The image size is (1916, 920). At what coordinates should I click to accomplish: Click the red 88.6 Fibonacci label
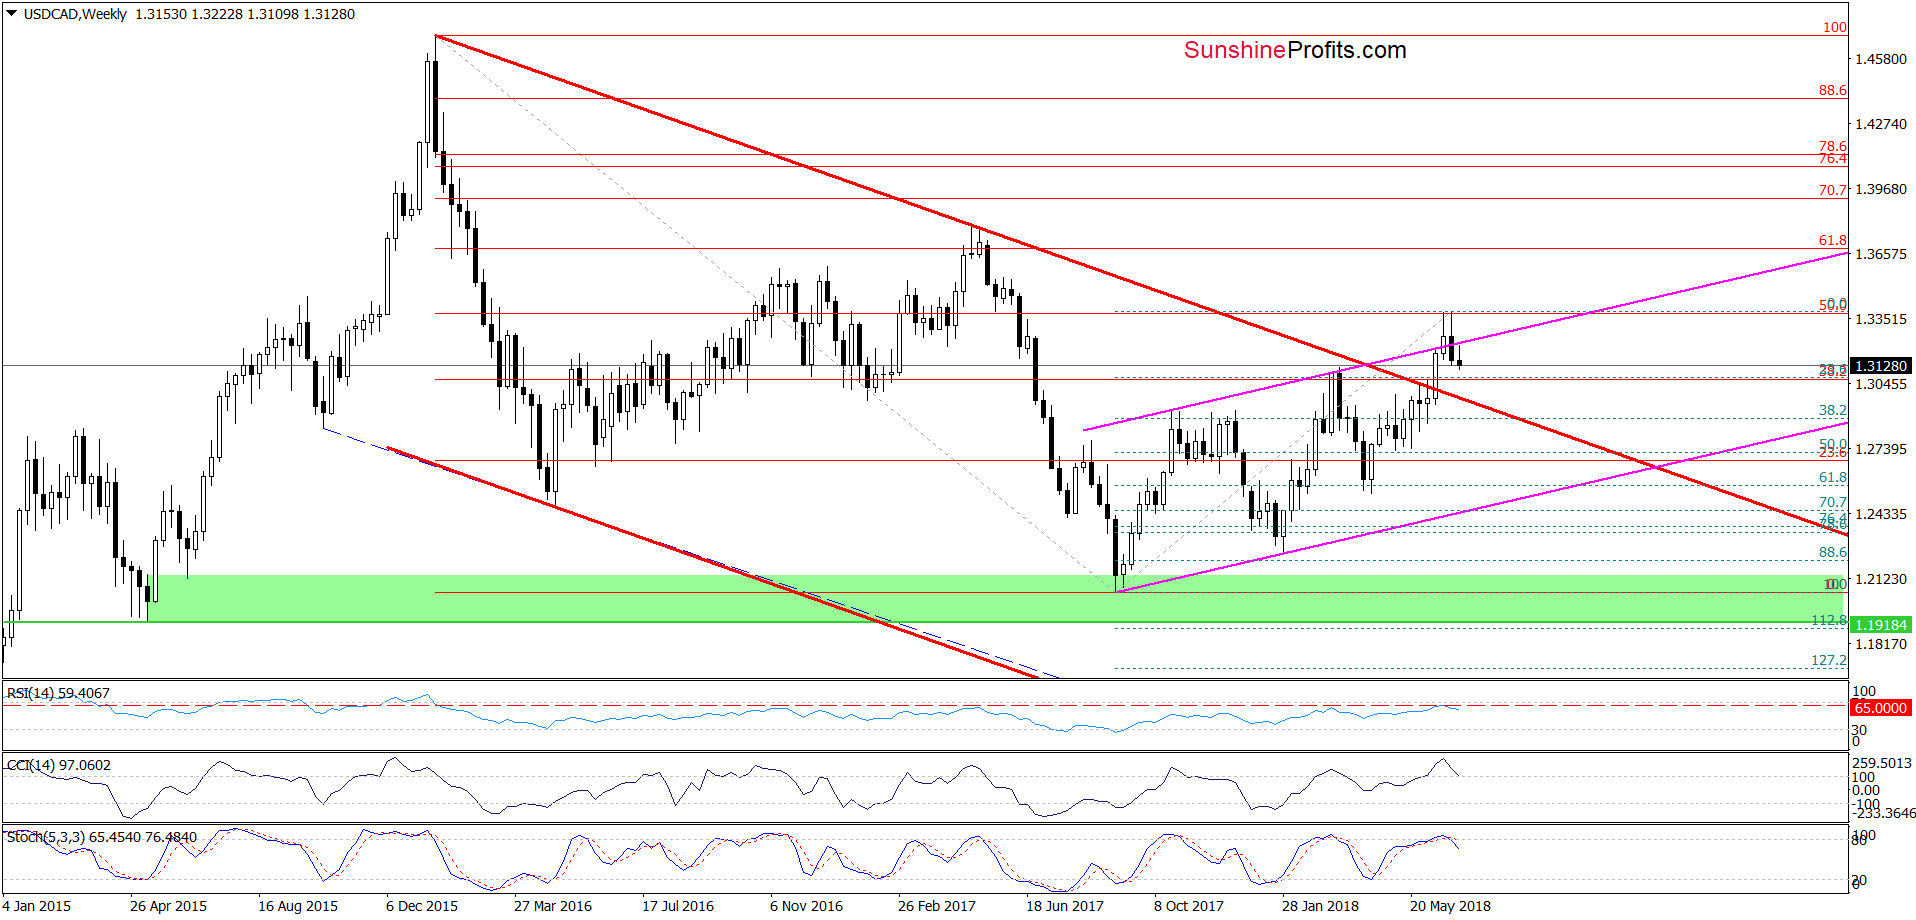pyautogui.click(x=1833, y=90)
